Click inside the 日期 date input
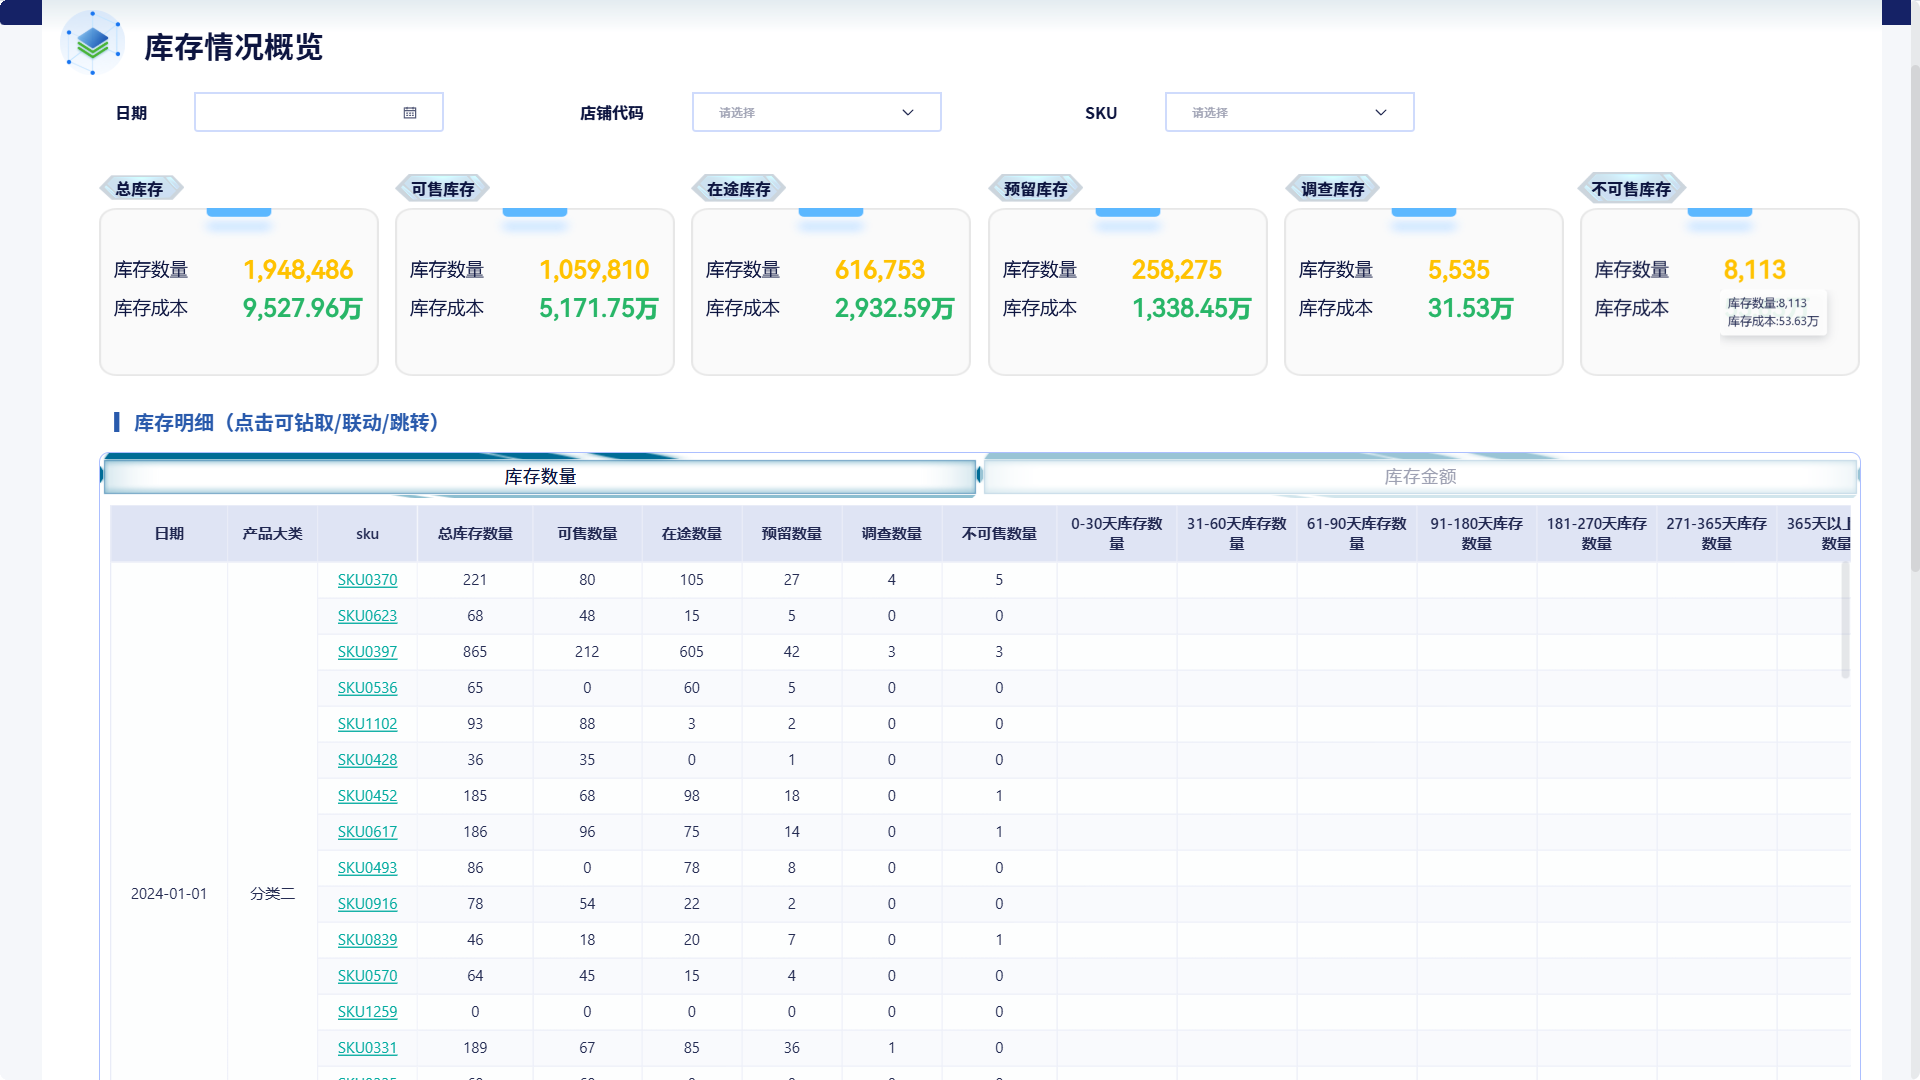1920x1080 pixels. [x=319, y=112]
